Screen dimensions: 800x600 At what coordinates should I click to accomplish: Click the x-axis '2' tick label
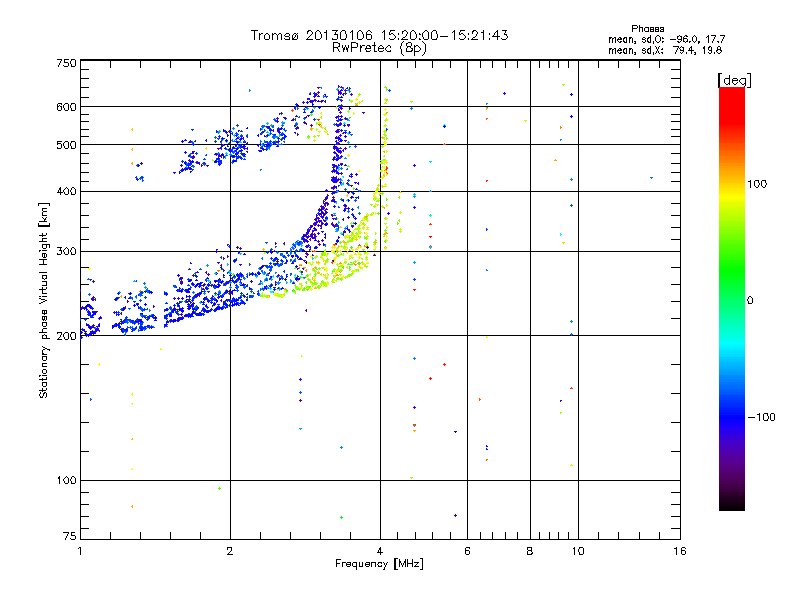230,551
